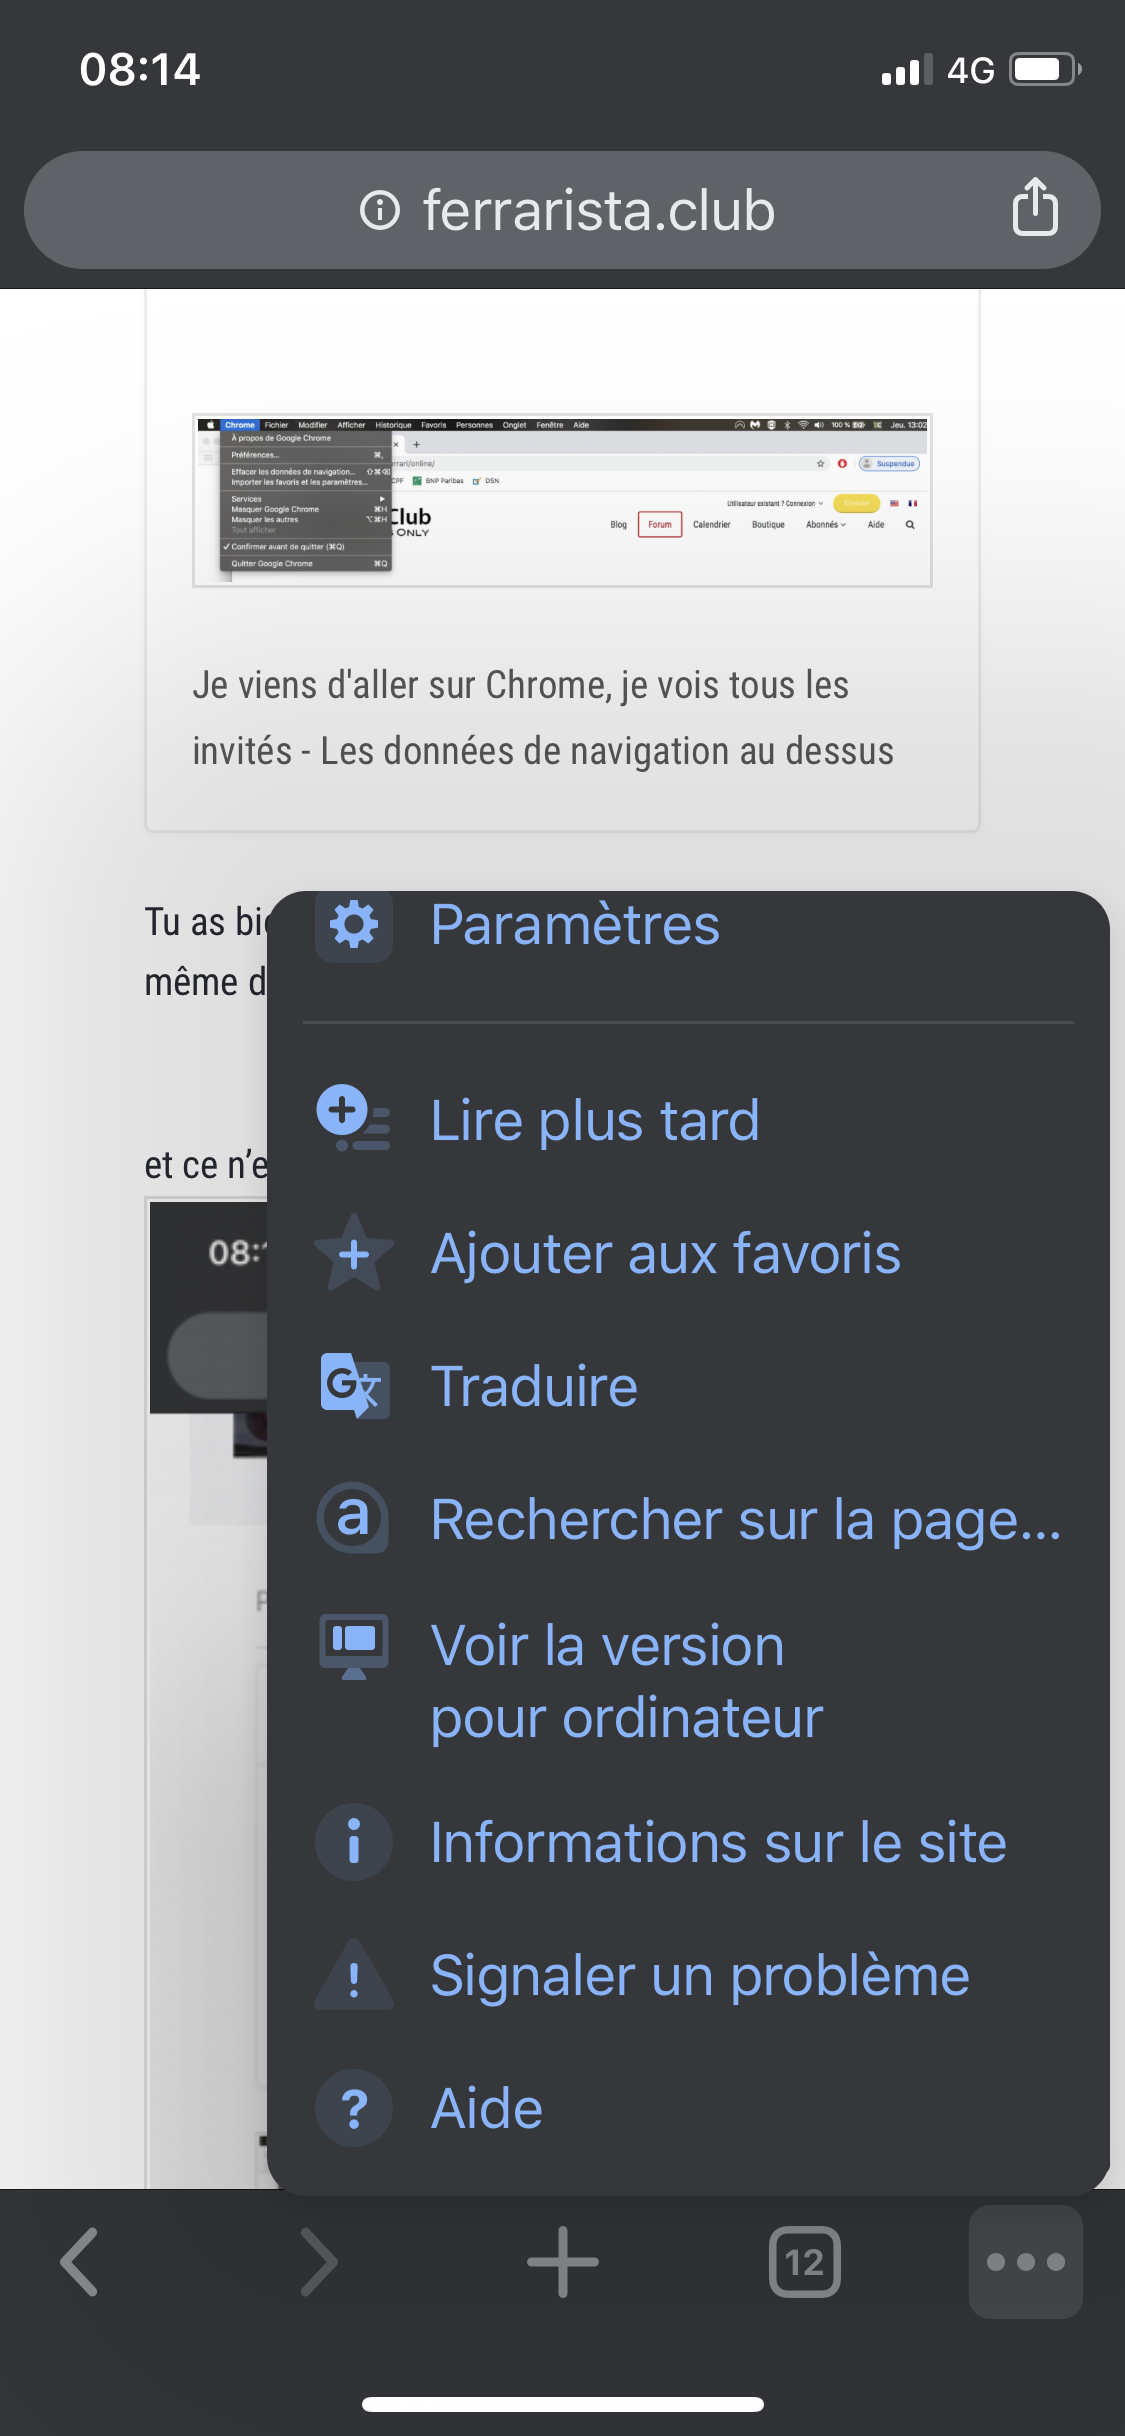Go forward with the forward arrow

[x=320, y=2261]
